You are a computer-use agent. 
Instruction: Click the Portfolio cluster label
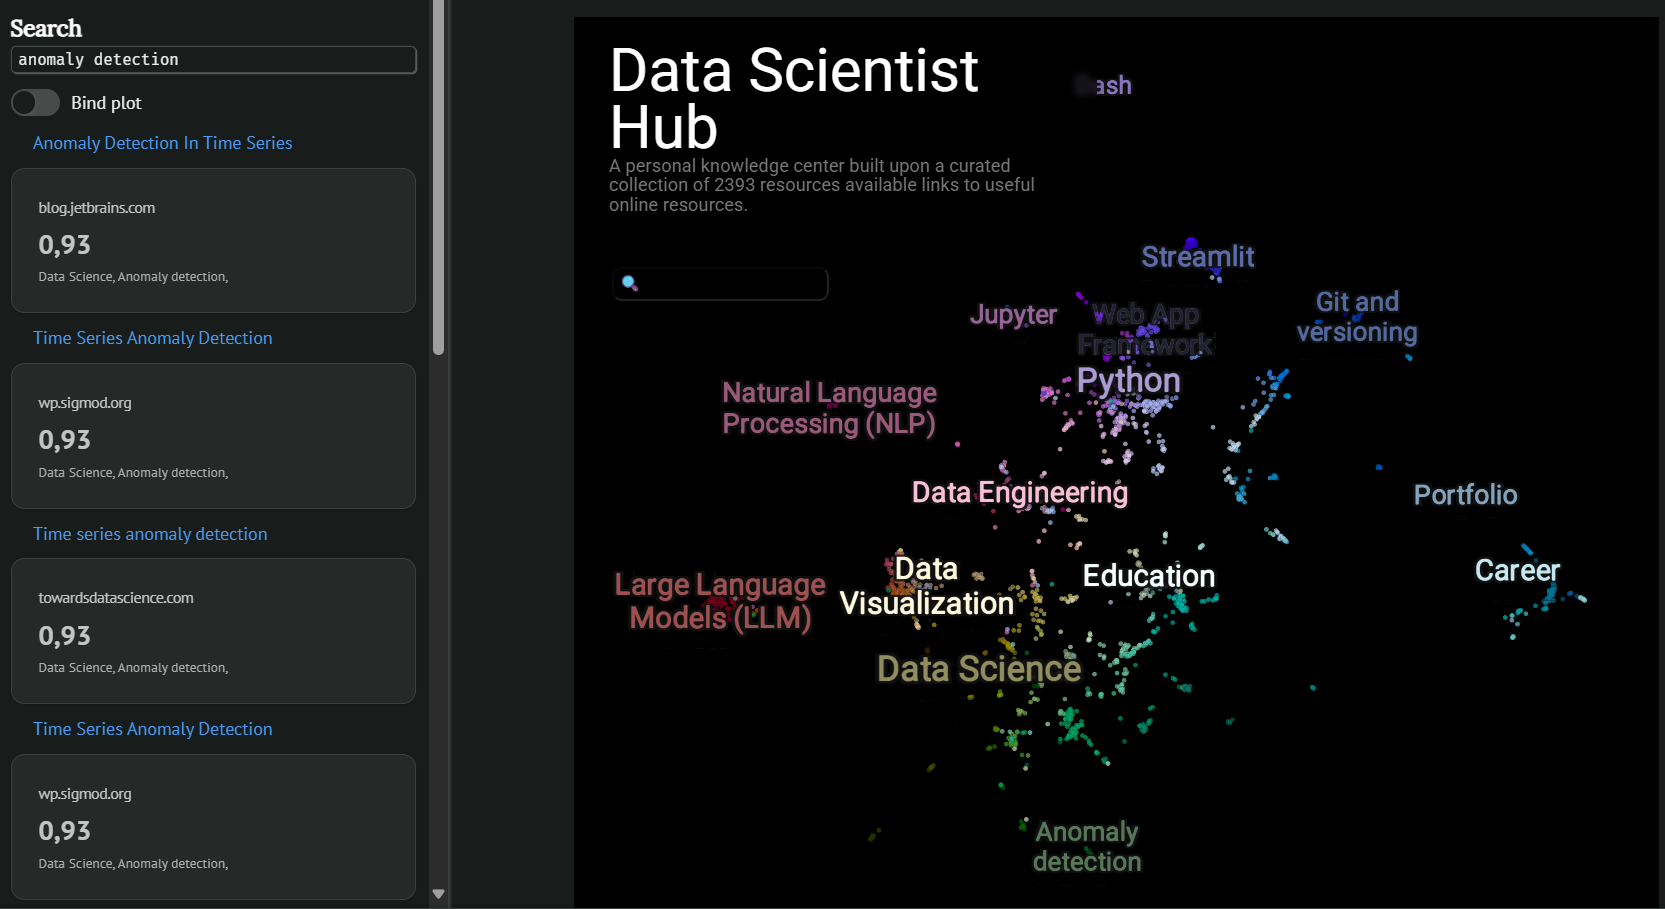click(1465, 495)
